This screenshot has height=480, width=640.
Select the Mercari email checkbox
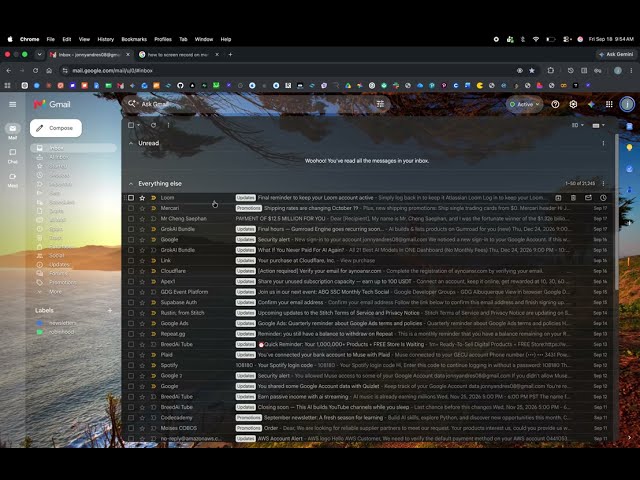point(131,208)
